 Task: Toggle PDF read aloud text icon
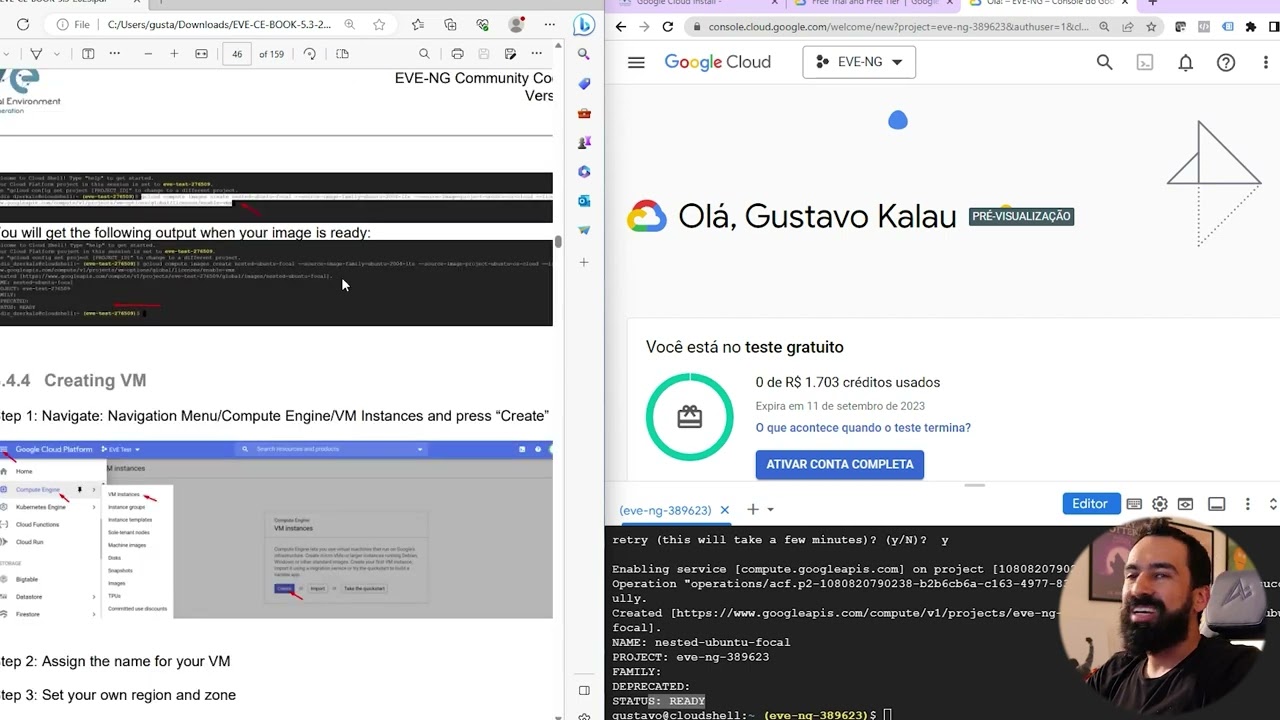(x=88, y=54)
